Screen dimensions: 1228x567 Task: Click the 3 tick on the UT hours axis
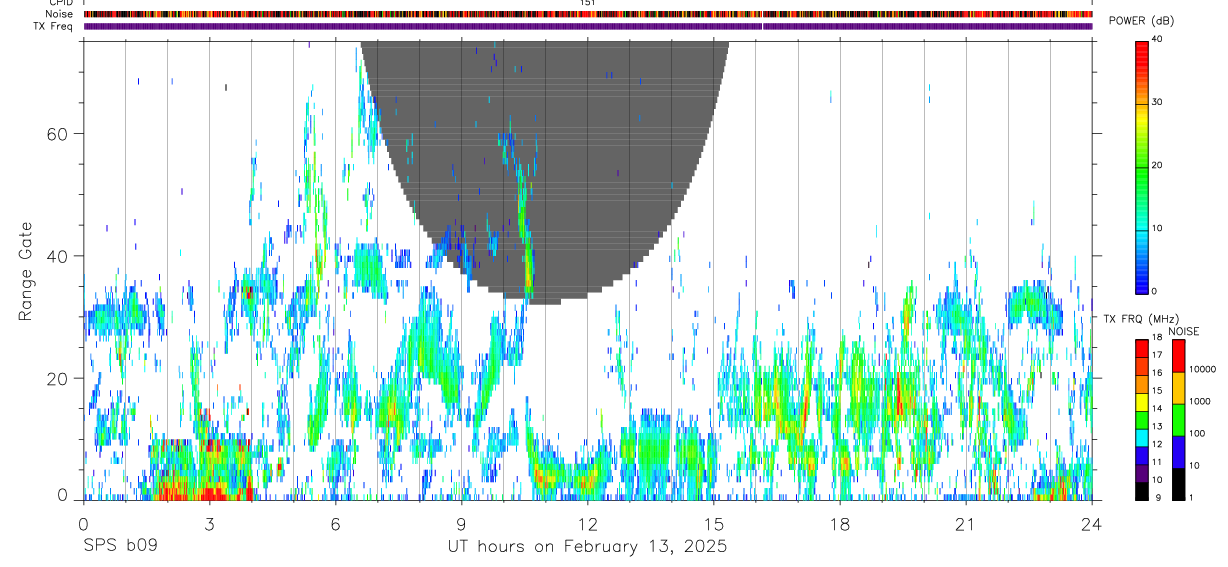tap(209, 524)
